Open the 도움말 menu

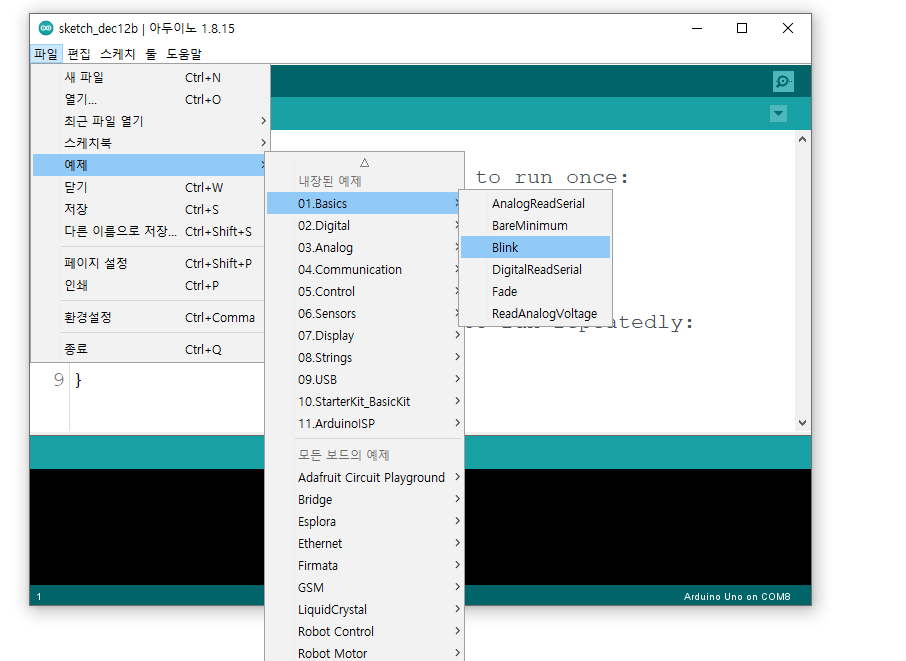184,54
